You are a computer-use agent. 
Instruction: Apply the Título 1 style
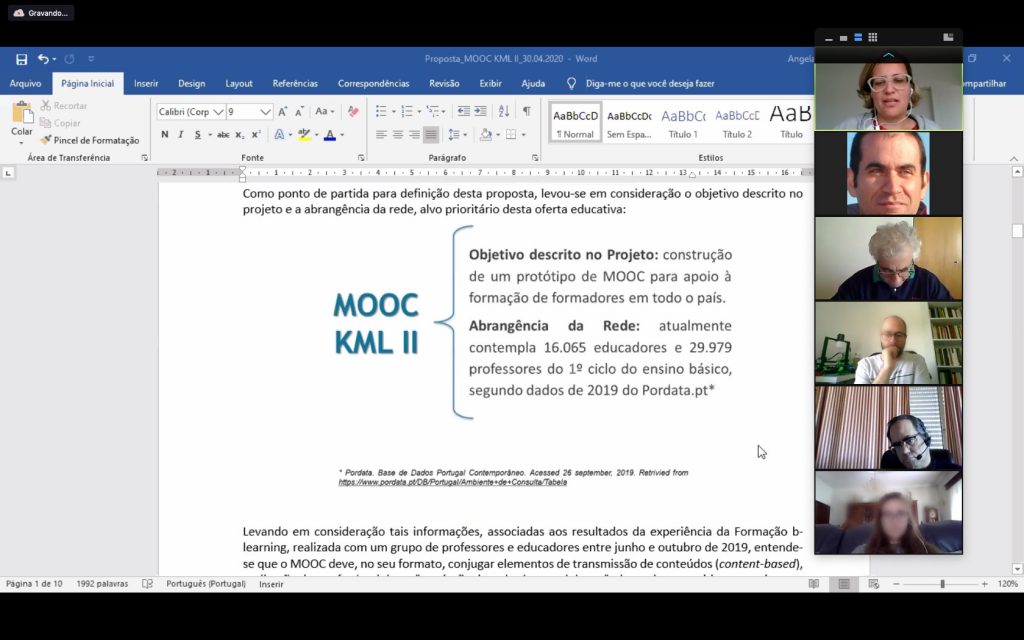(x=683, y=122)
